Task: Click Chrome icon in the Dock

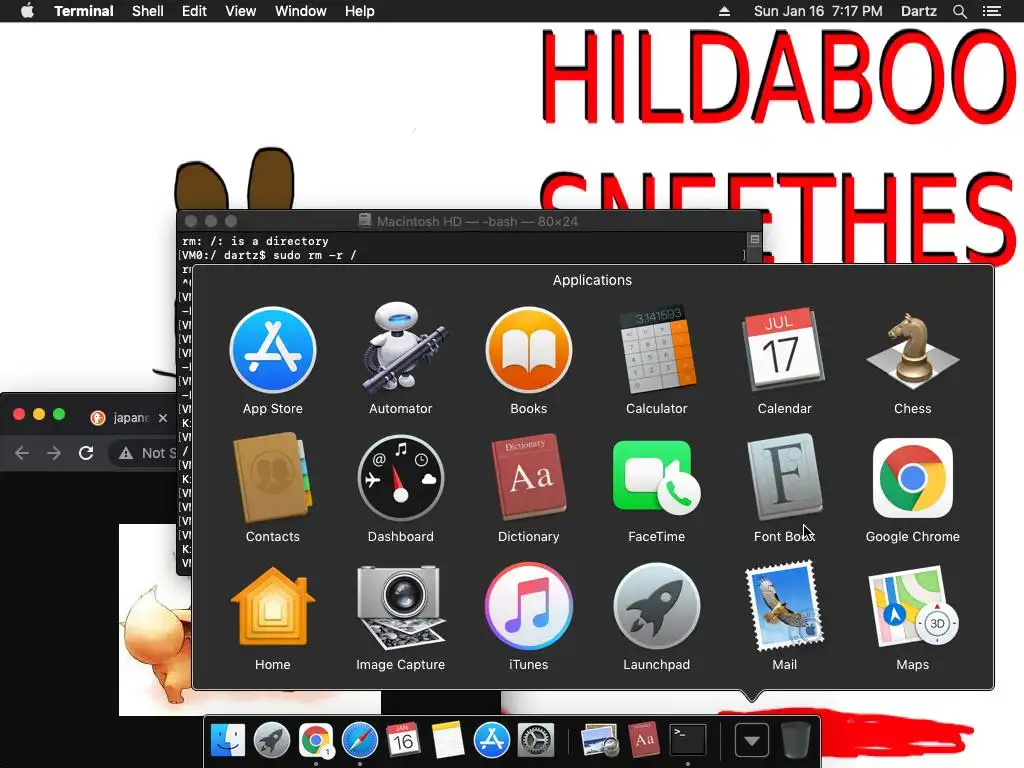Action: click(x=315, y=741)
